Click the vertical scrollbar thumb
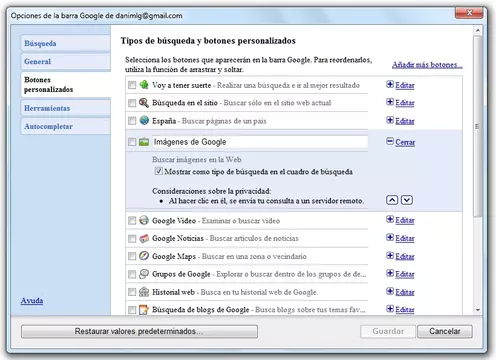496x360 pixels. (x=477, y=127)
